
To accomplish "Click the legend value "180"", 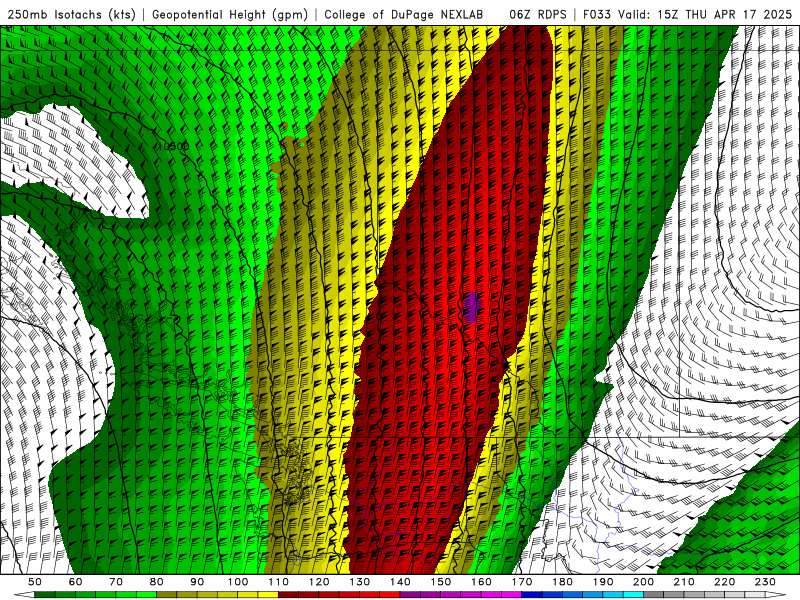I will coord(562,582).
